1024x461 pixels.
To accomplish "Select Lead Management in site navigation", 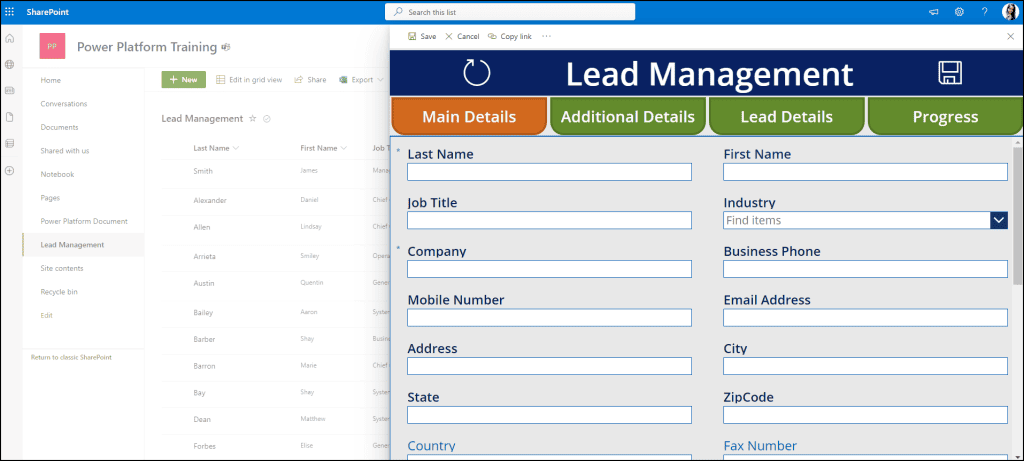I will pyautogui.click(x=72, y=245).
